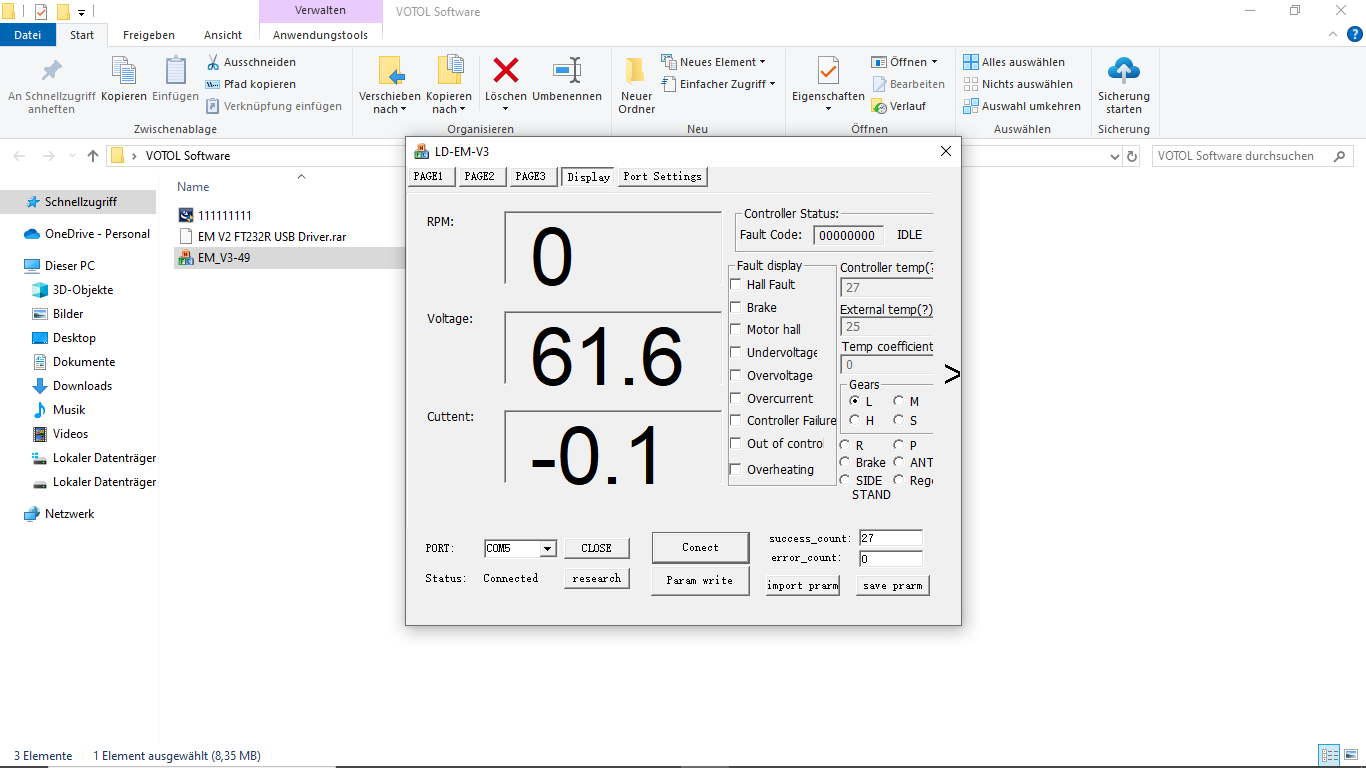Screen dimensions: 1366x768
Task: Click the Umbenennen icon in ribbon
Action: [567, 71]
